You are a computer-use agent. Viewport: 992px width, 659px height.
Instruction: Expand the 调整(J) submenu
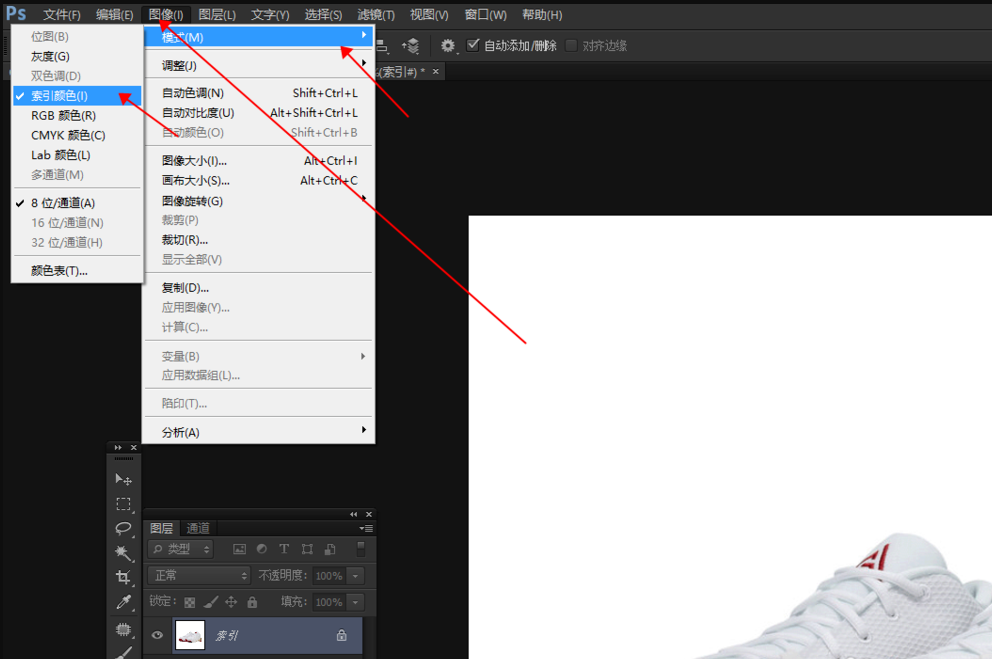tap(259, 65)
